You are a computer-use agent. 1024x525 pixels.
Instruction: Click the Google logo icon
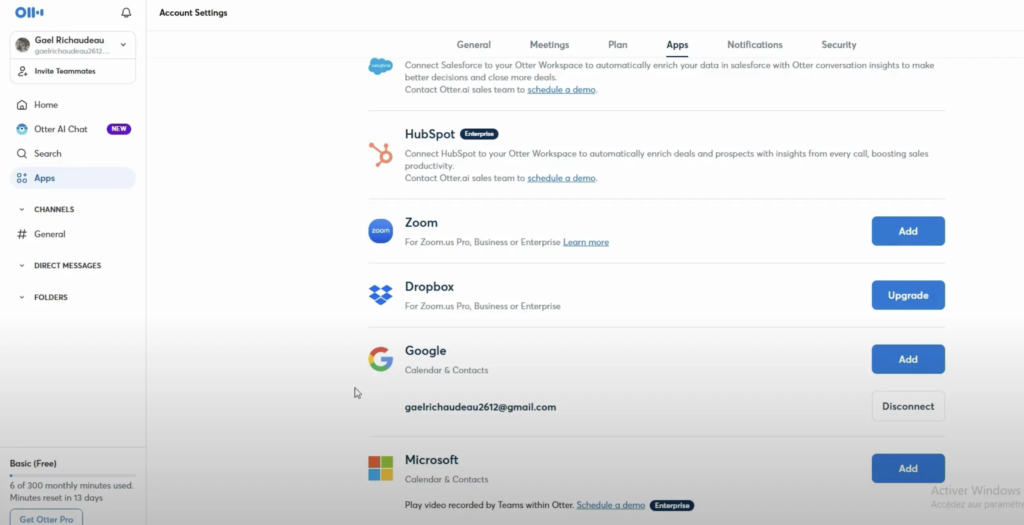[x=381, y=359]
